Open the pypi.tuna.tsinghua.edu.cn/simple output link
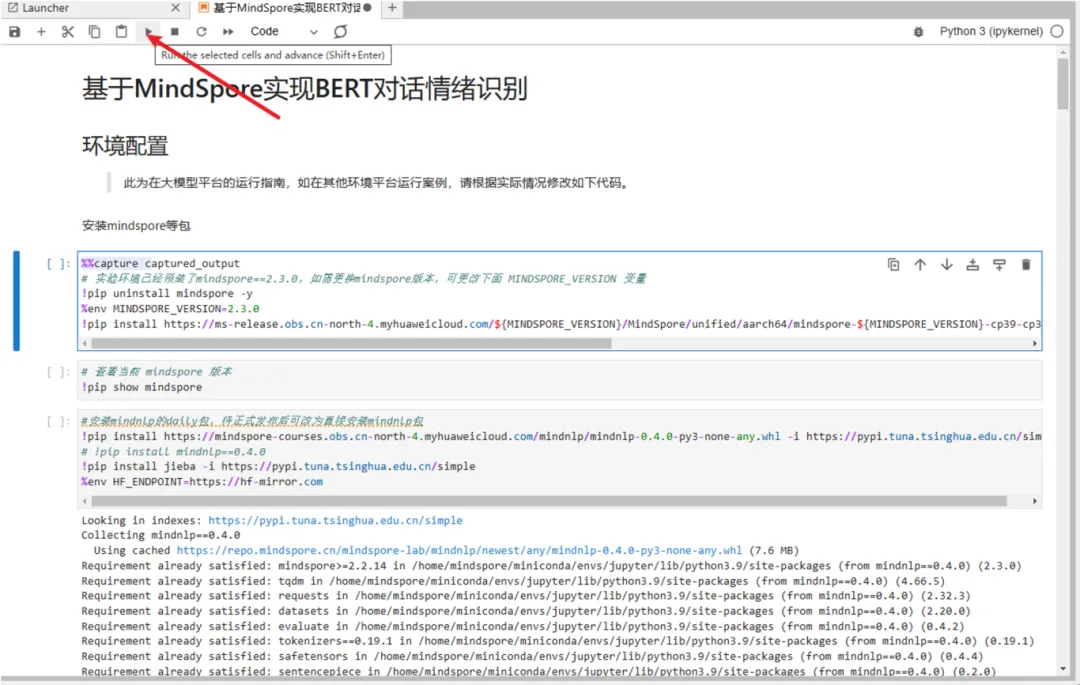 click(x=335, y=521)
